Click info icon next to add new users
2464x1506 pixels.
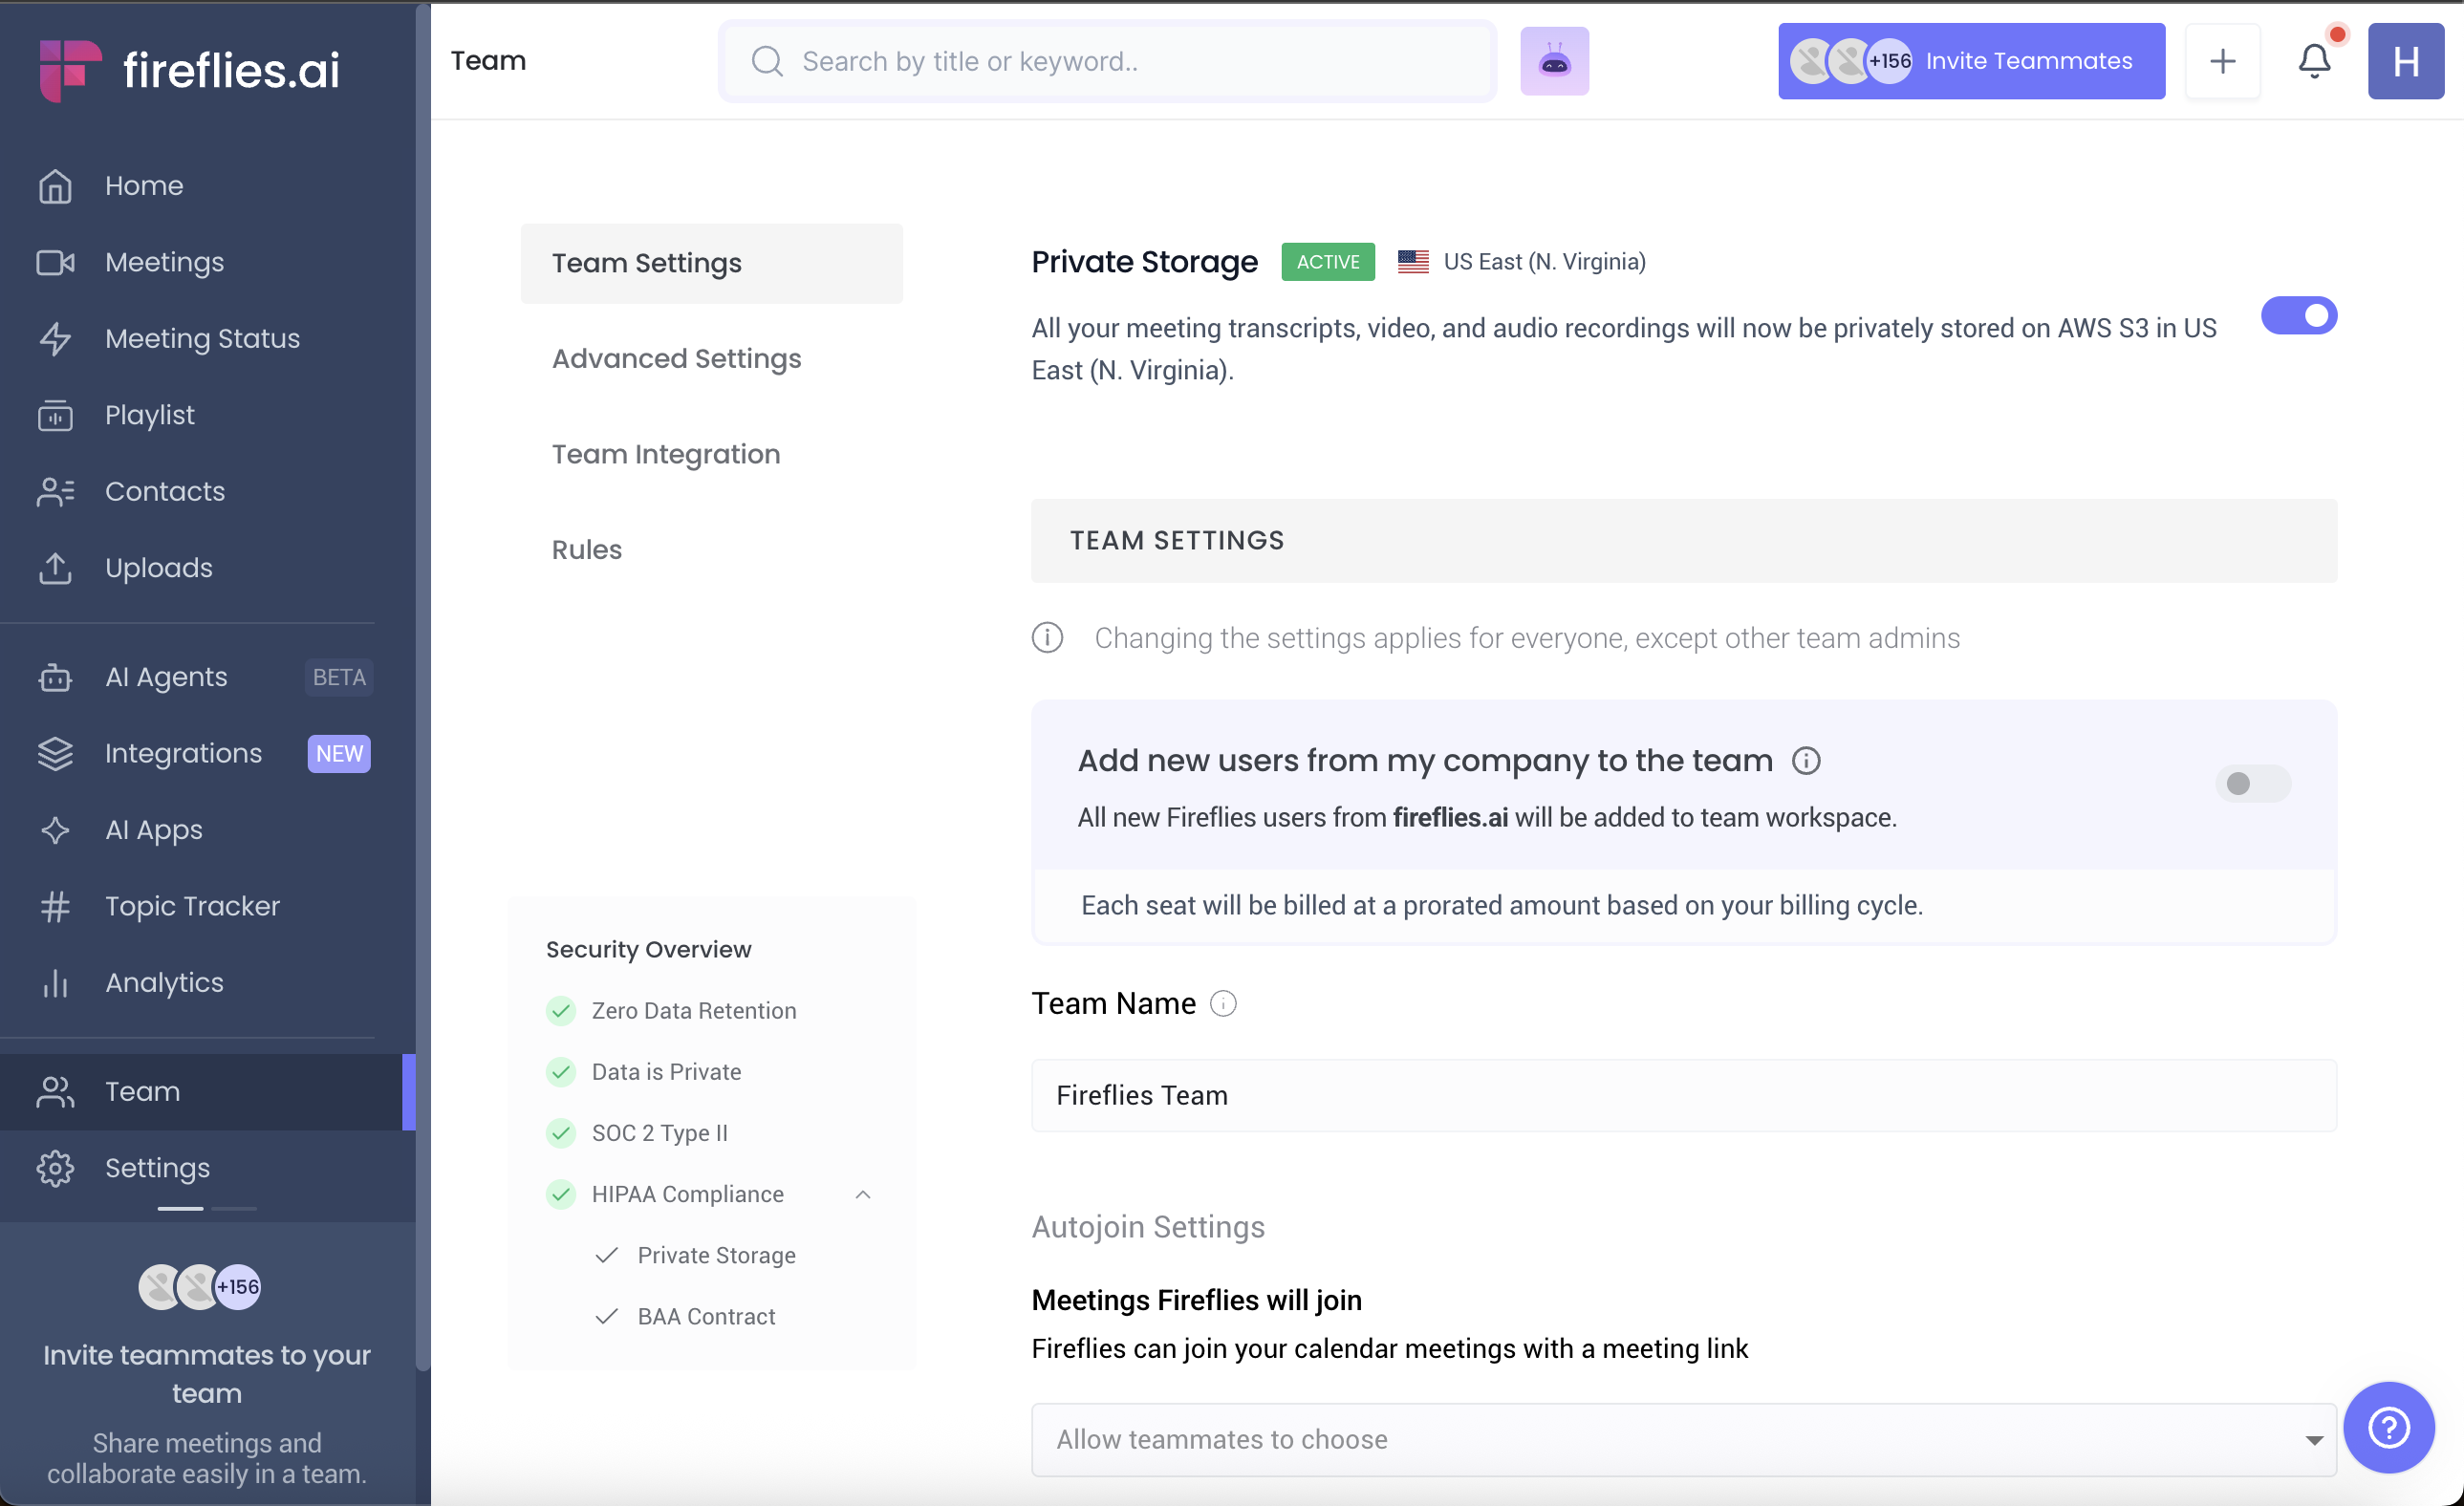click(x=1806, y=761)
